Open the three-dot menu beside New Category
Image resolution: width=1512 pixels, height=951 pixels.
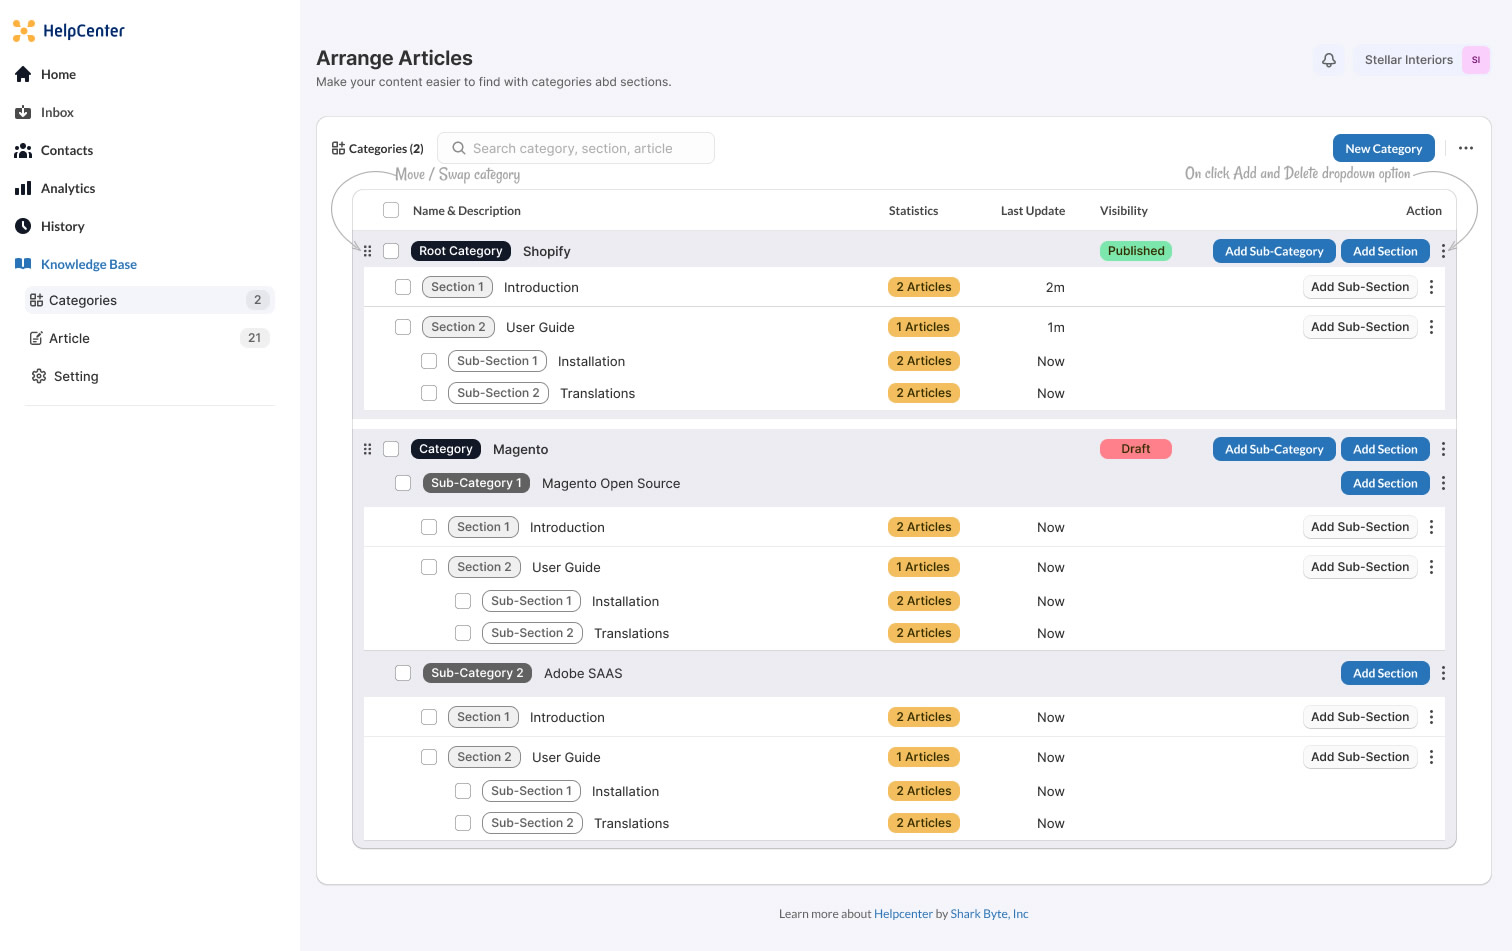tap(1466, 148)
